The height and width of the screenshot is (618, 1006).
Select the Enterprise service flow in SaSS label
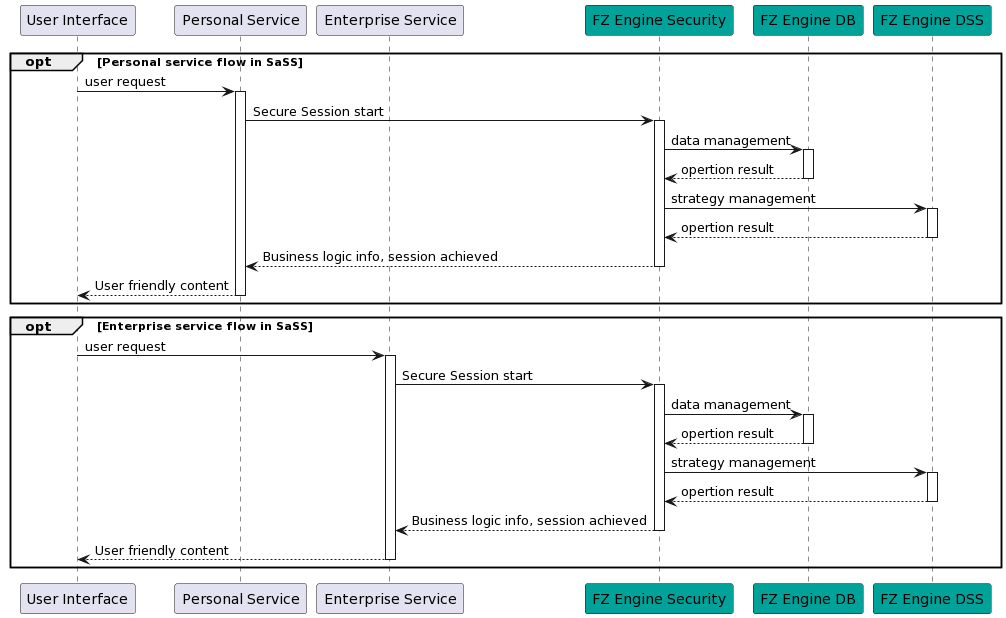point(204,326)
